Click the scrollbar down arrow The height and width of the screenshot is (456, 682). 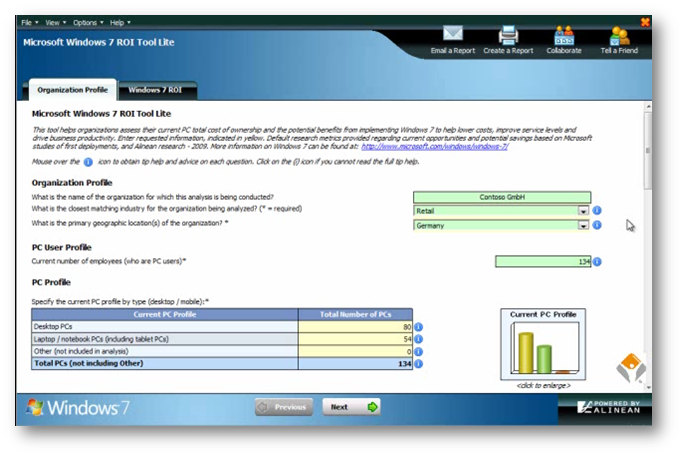coord(648,386)
